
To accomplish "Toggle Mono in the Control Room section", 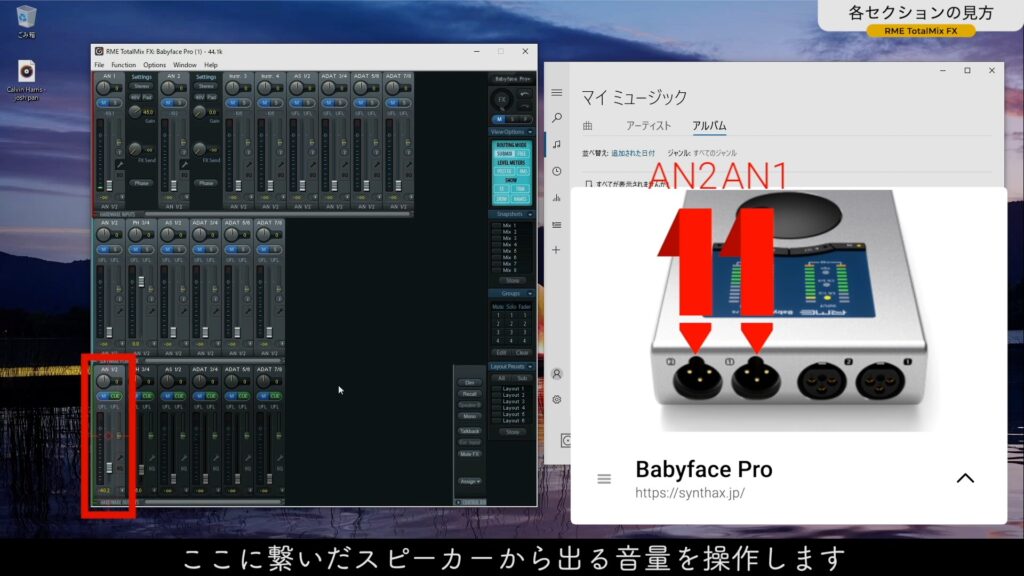I will point(470,417).
